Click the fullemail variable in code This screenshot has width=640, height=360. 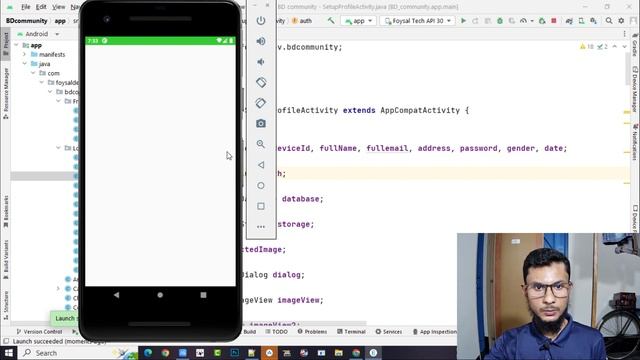coord(387,148)
